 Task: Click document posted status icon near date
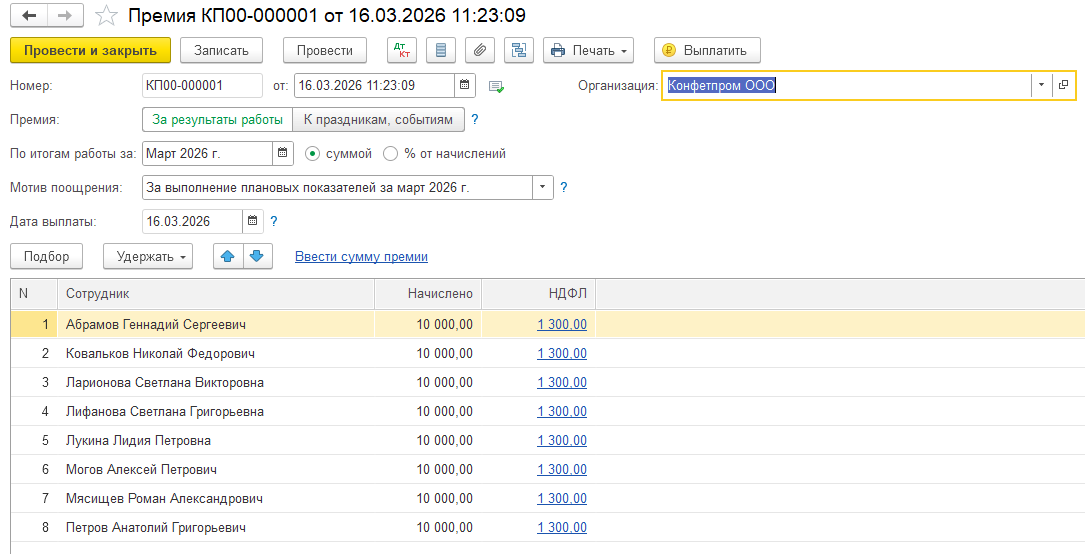point(496,86)
